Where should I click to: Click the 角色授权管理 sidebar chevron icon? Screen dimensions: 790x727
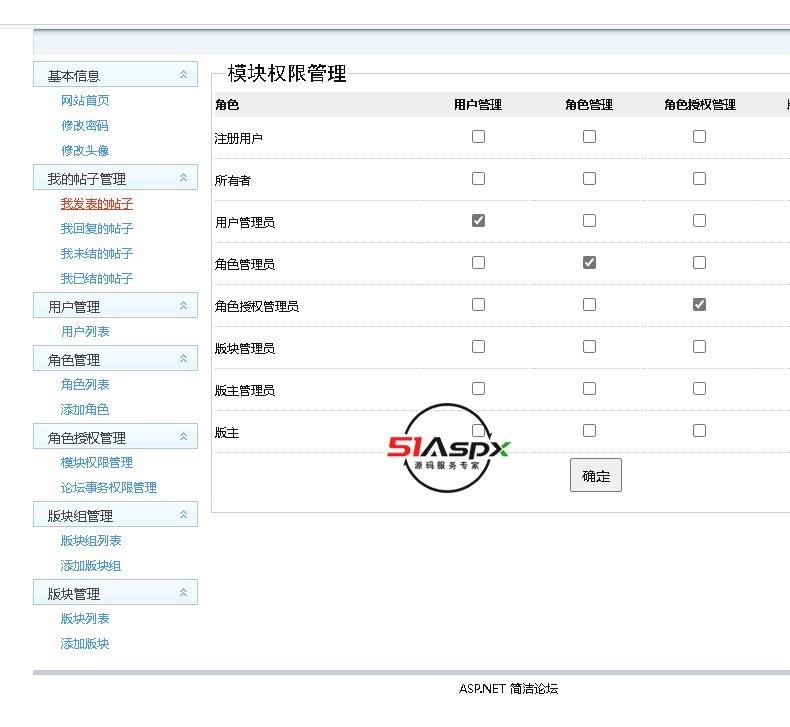(183, 437)
